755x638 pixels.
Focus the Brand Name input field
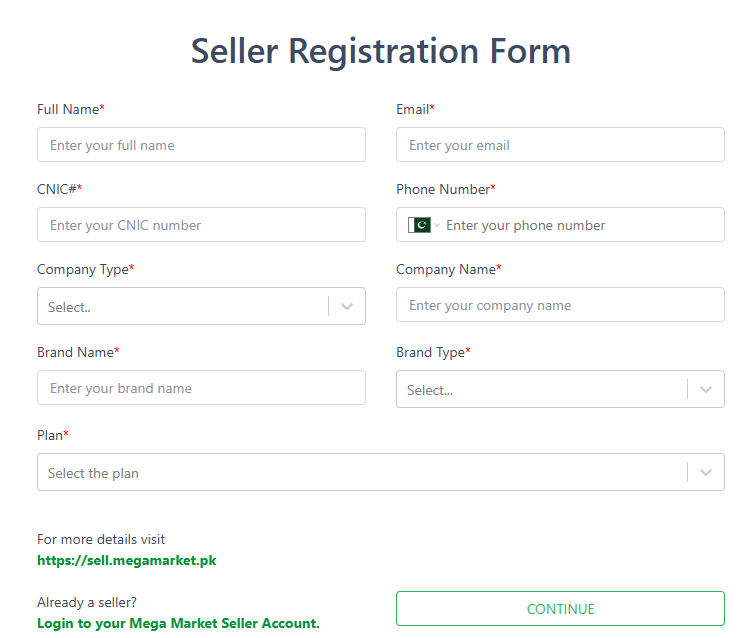click(201, 388)
